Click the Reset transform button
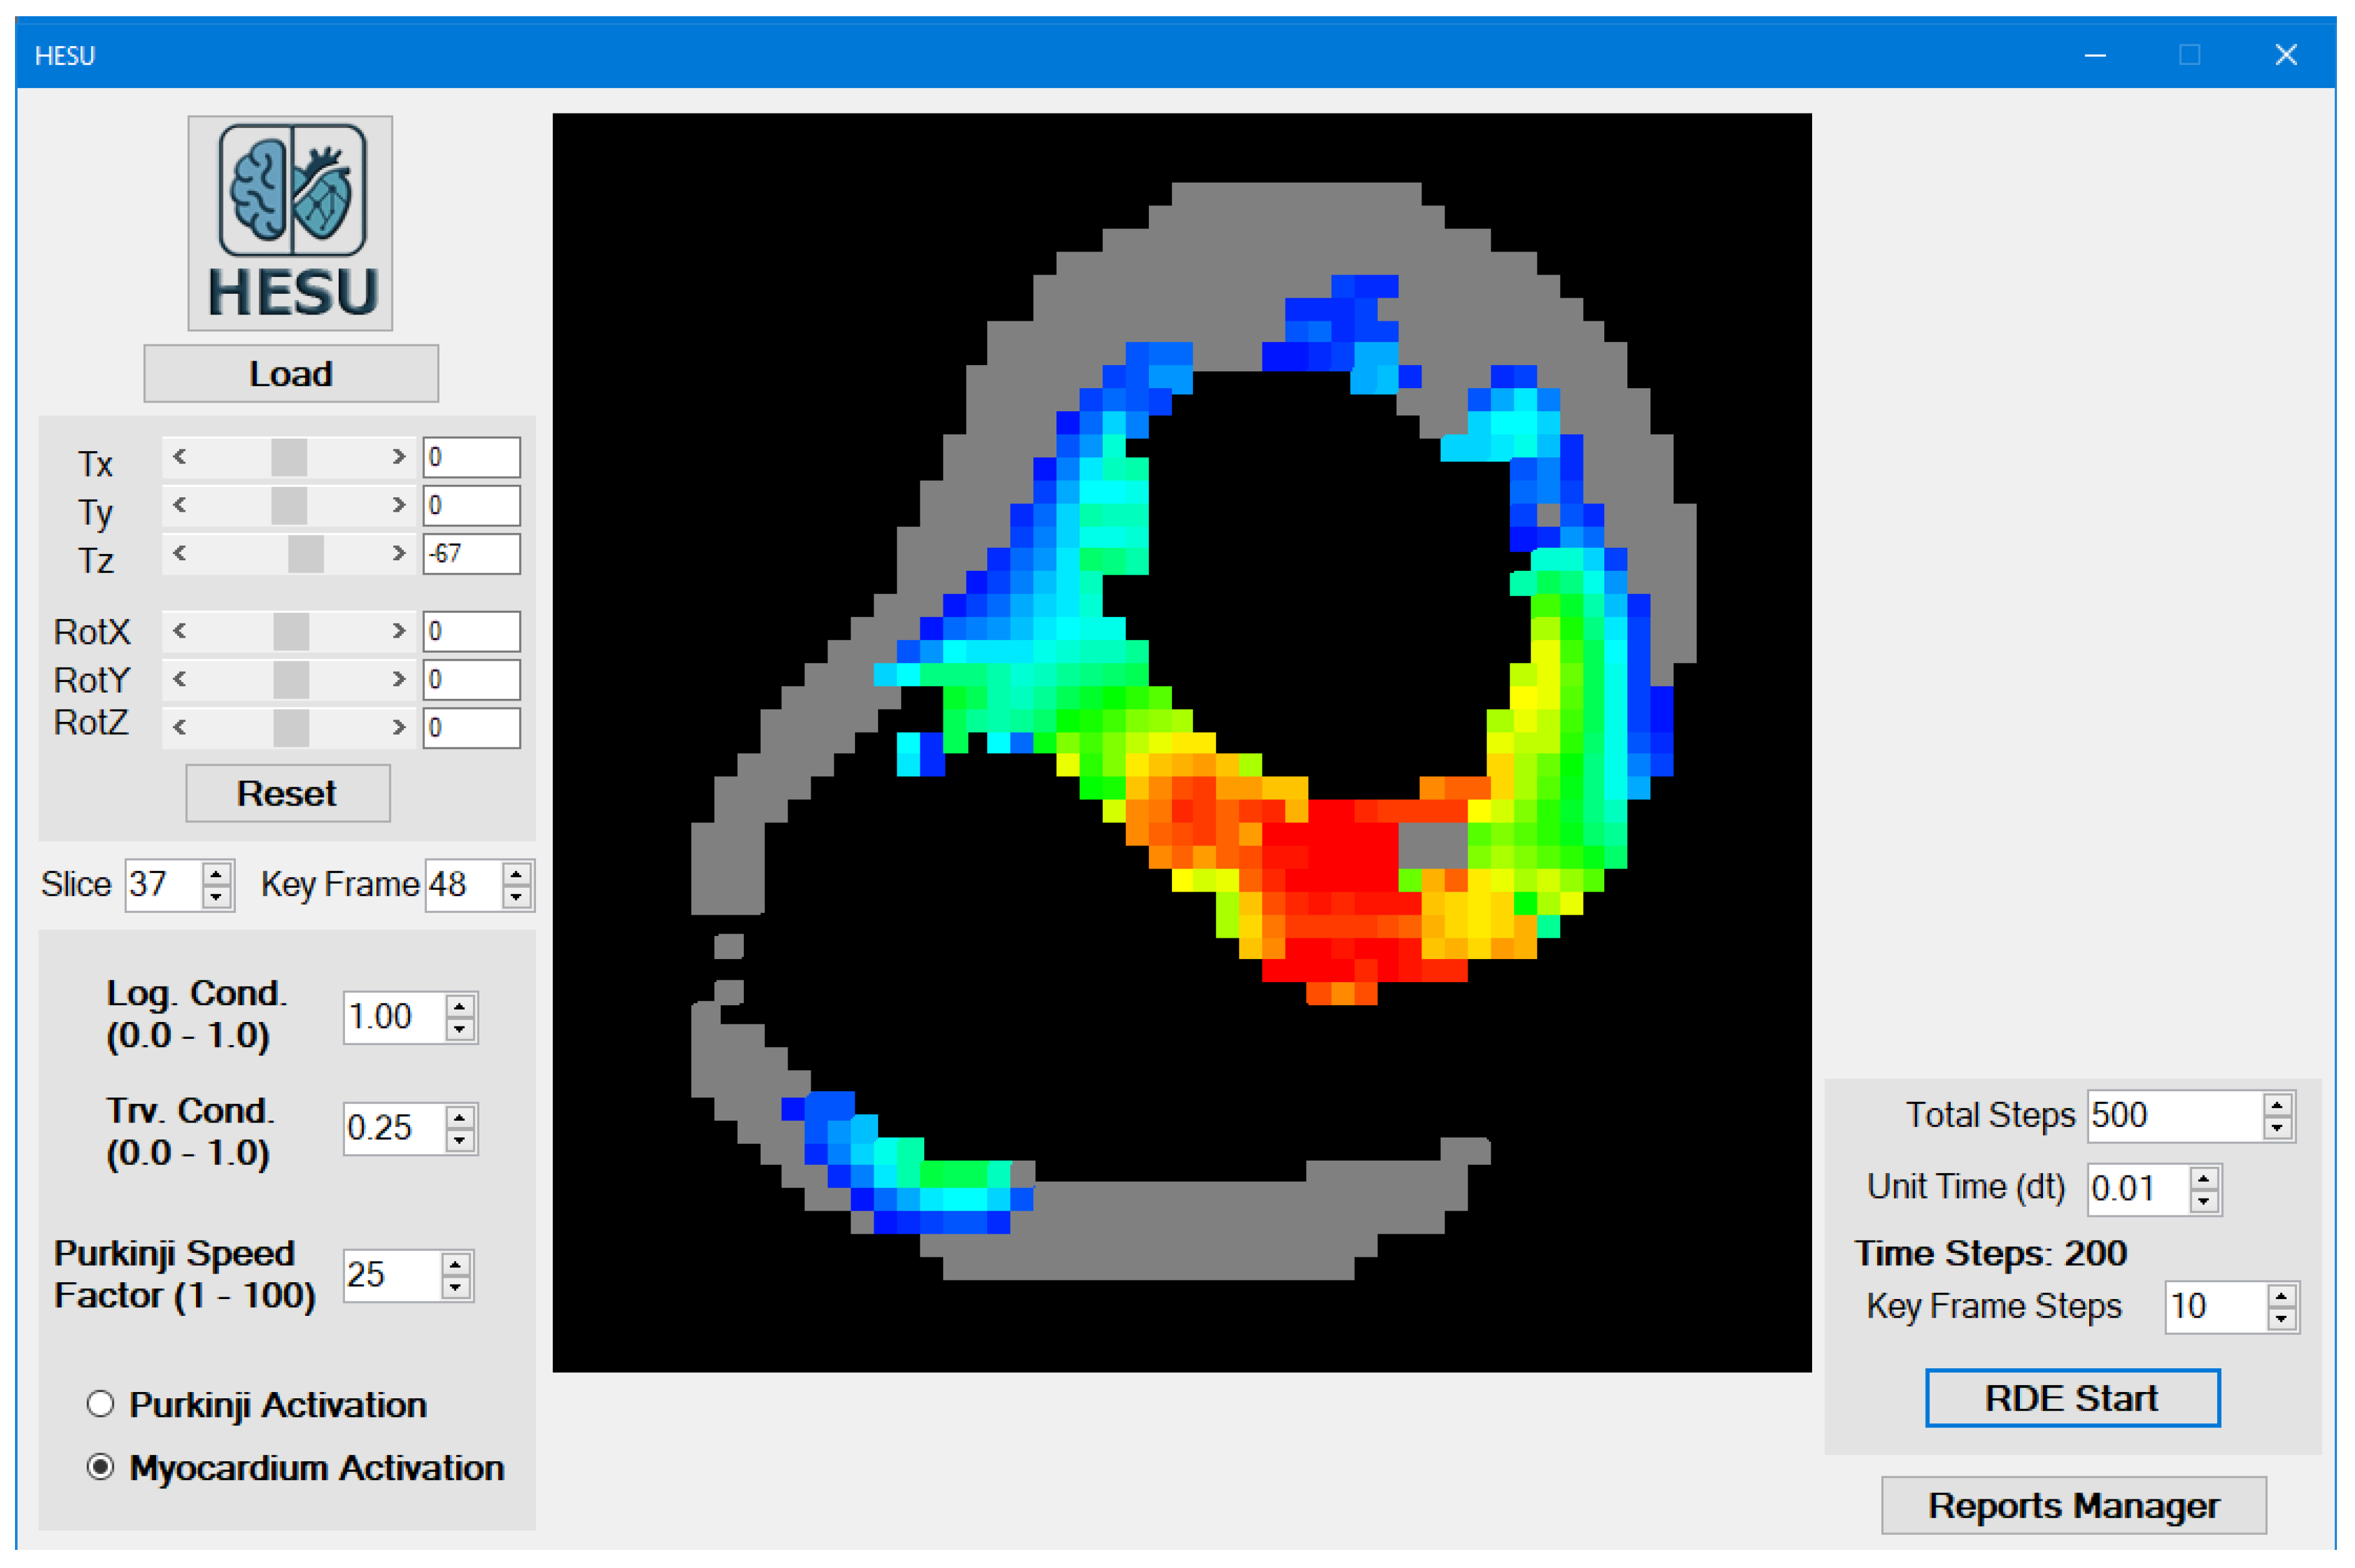 pyautogui.click(x=287, y=794)
